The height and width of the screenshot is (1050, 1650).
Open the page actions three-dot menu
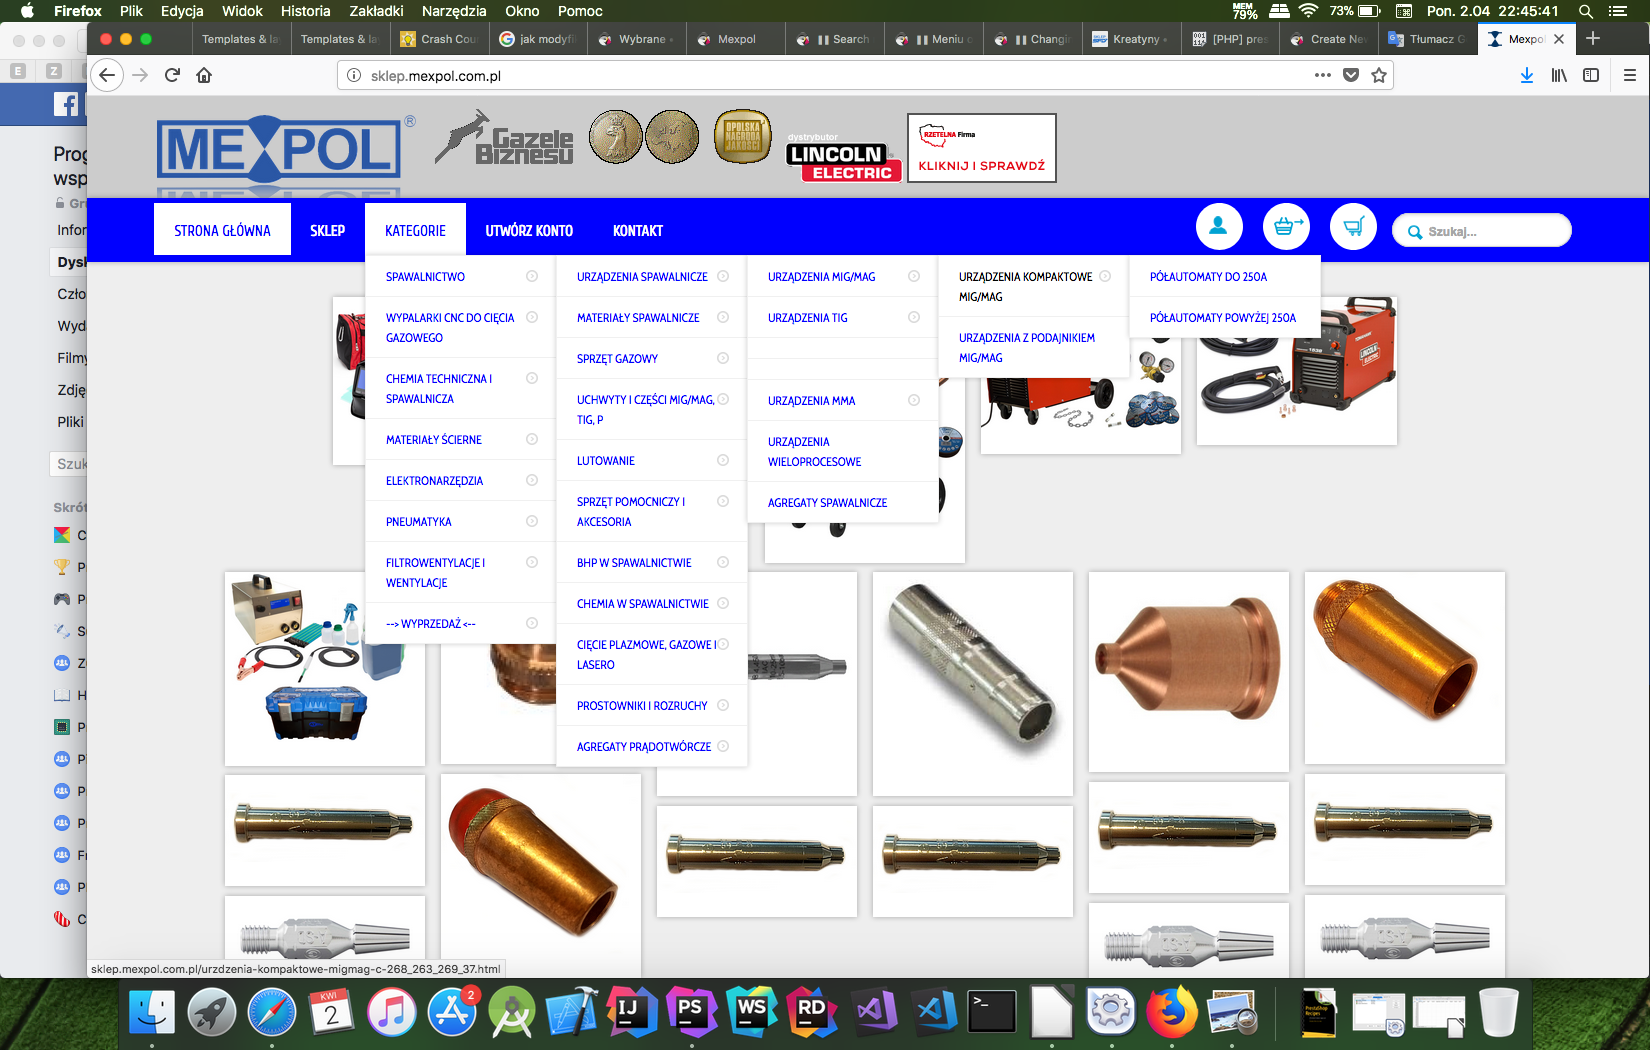click(1323, 75)
